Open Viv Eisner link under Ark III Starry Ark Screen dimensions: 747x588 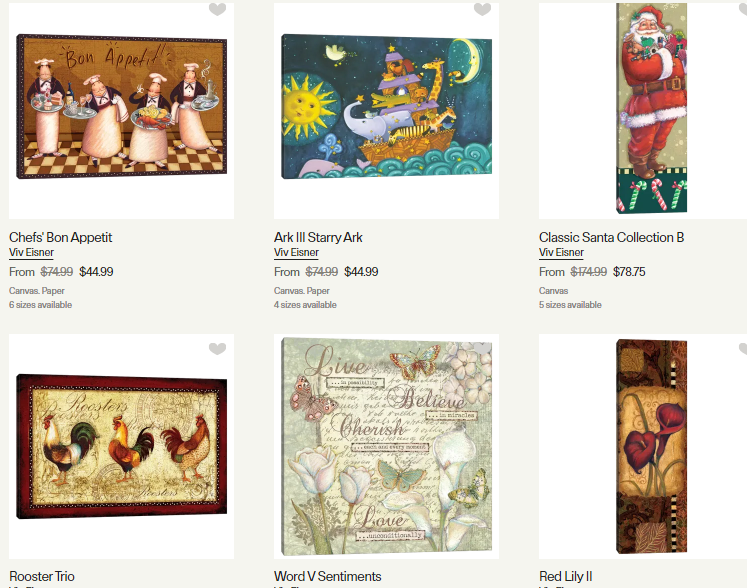[x=296, y=253]
